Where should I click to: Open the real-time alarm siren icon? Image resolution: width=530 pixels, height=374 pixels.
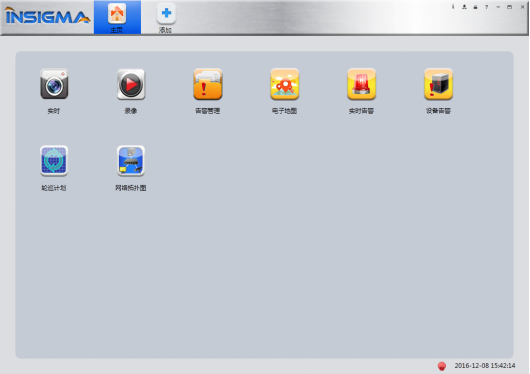361,84
